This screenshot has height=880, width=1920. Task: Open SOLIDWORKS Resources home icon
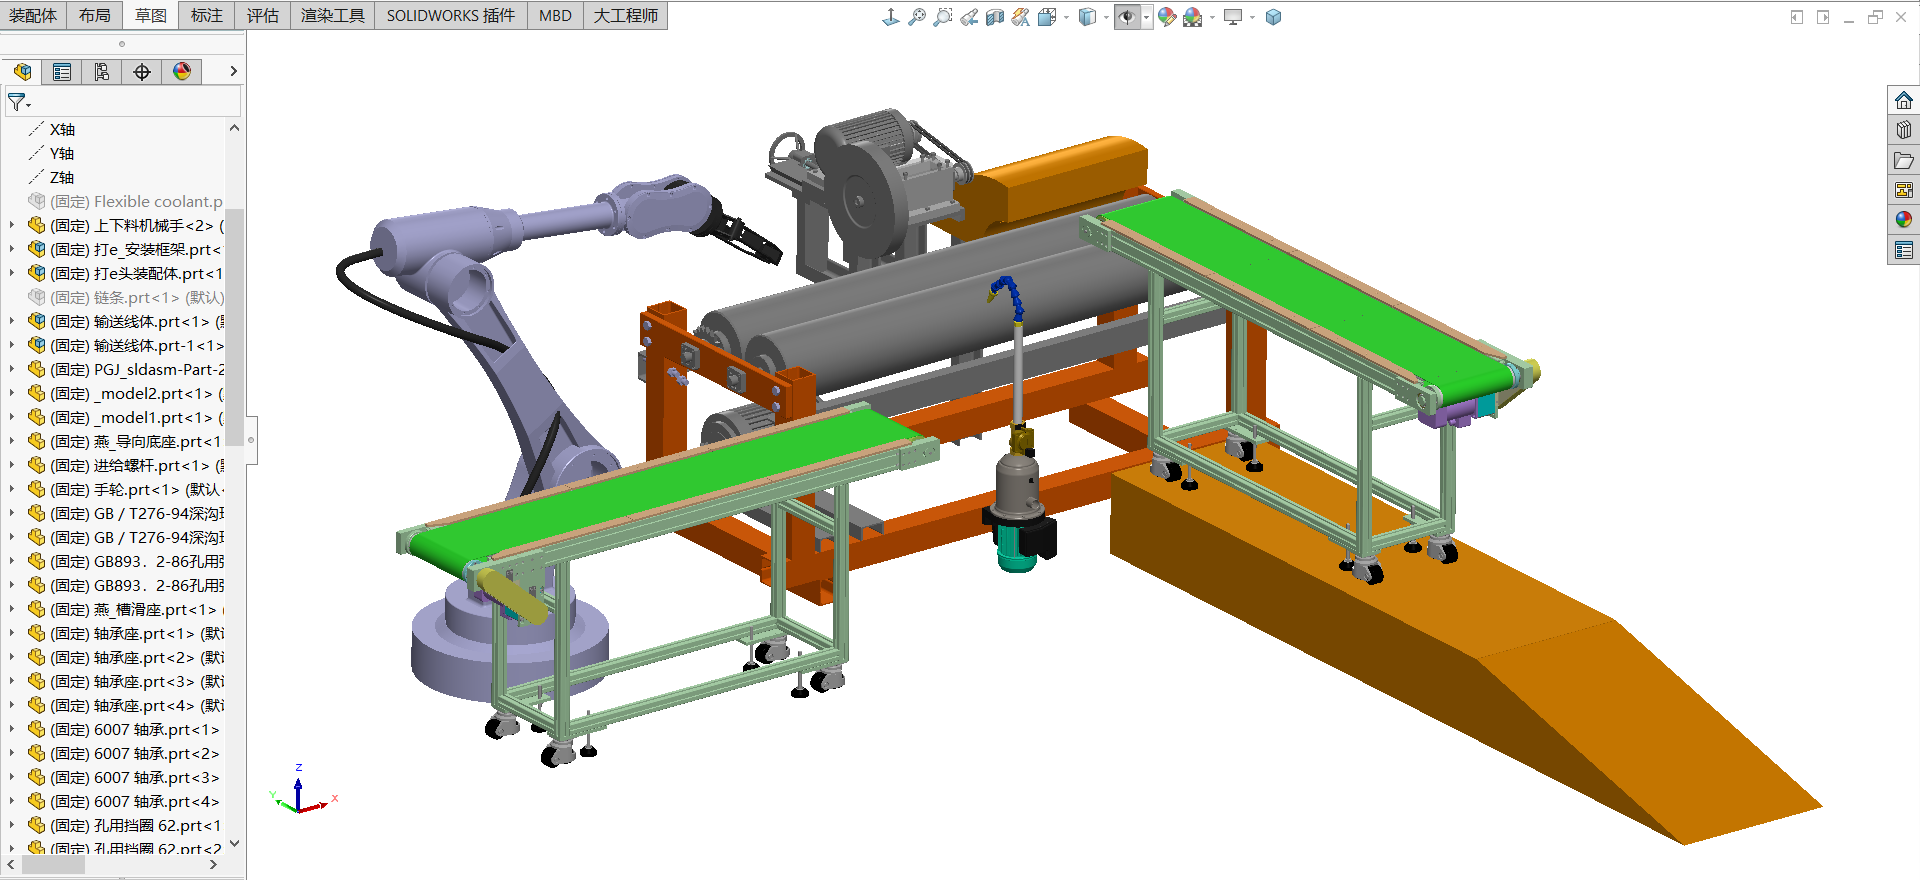click(1903, 100)
